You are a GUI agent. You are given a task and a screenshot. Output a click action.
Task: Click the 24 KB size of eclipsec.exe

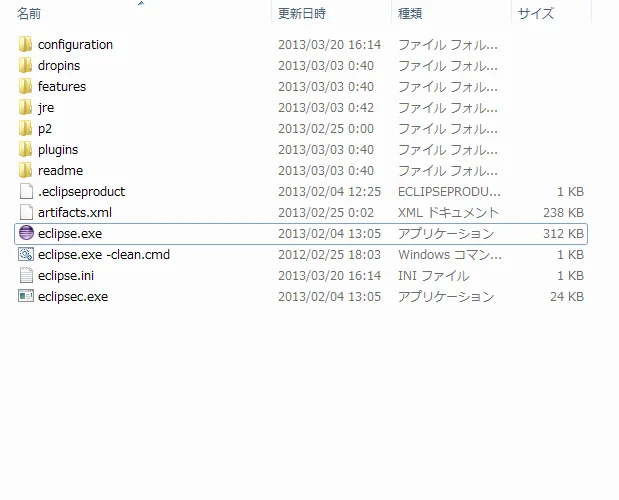tap(567, 296)
